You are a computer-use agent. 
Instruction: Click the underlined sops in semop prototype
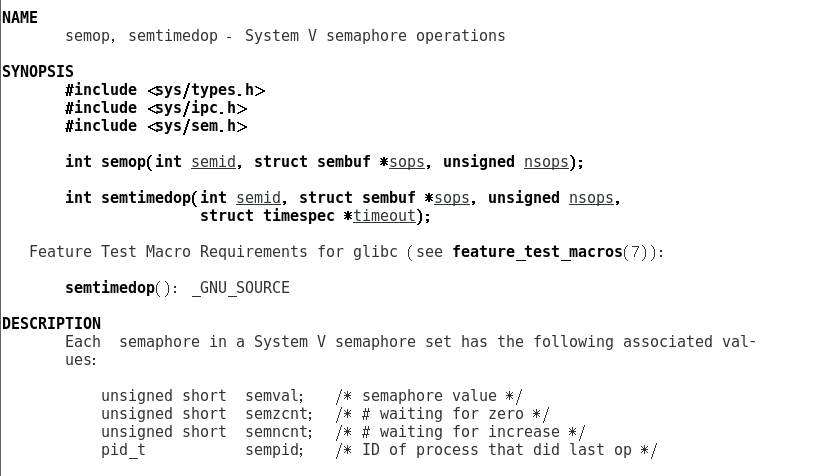click(407, 162)
